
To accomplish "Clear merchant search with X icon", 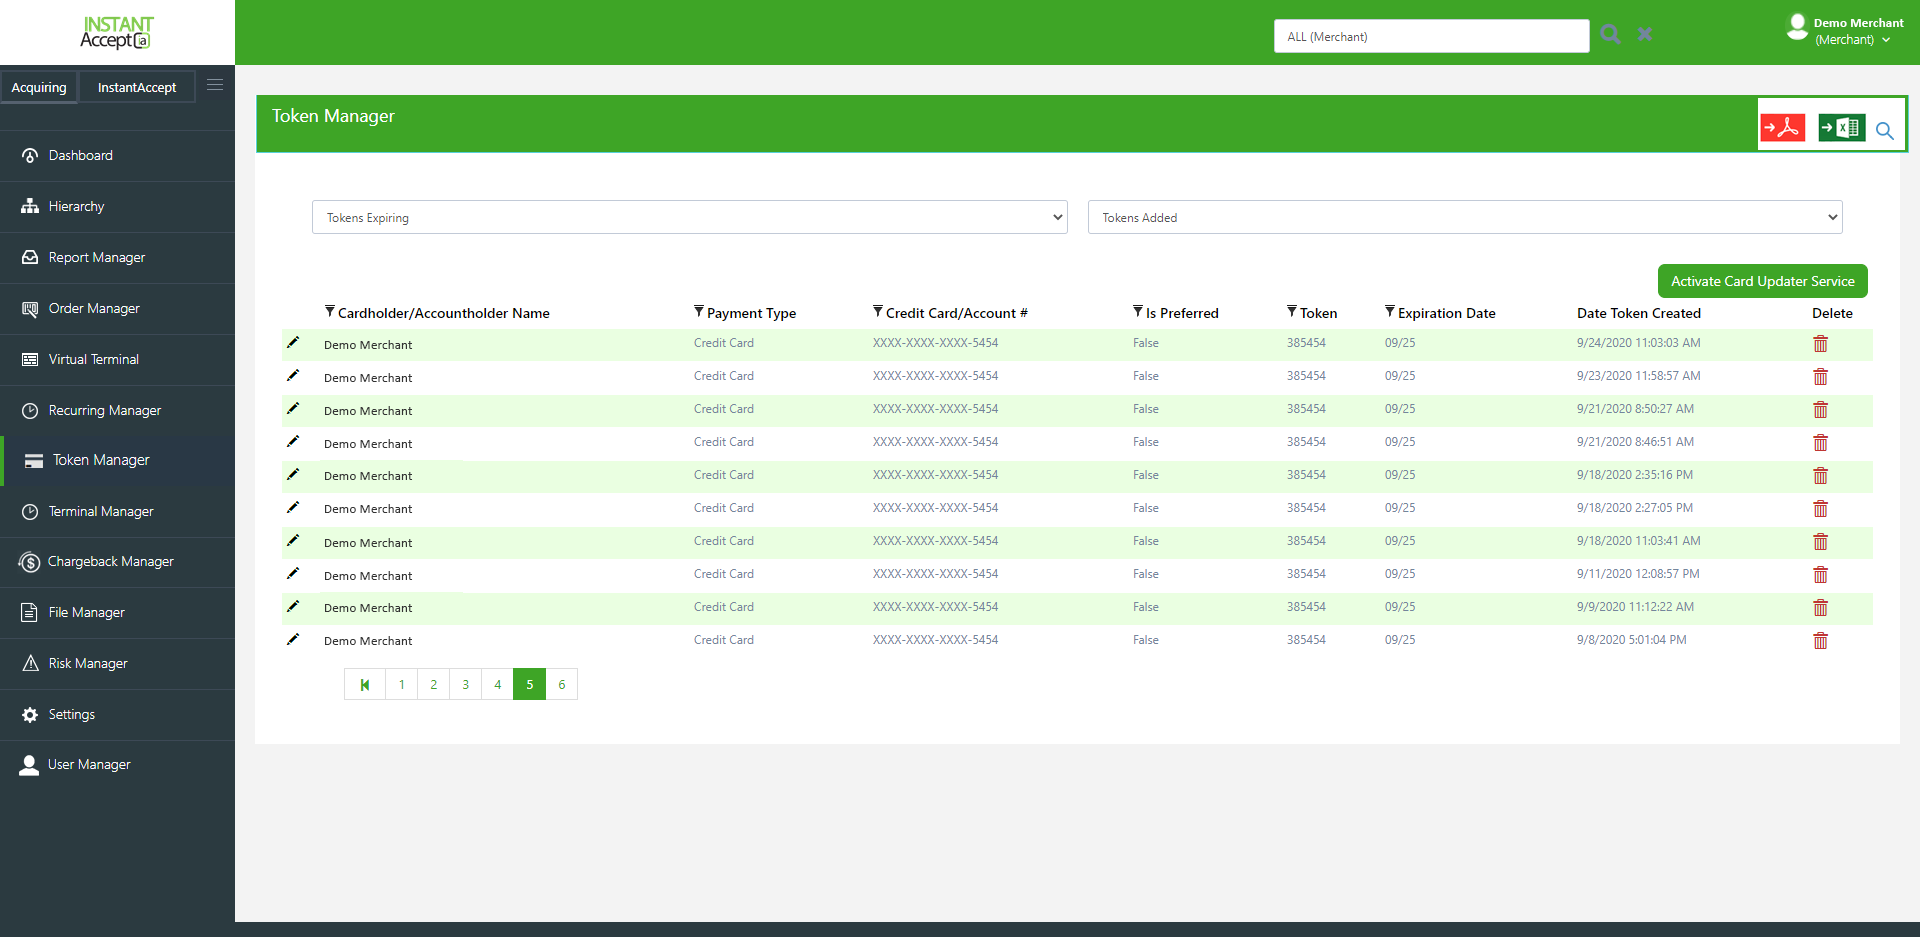I will 1645,35.
